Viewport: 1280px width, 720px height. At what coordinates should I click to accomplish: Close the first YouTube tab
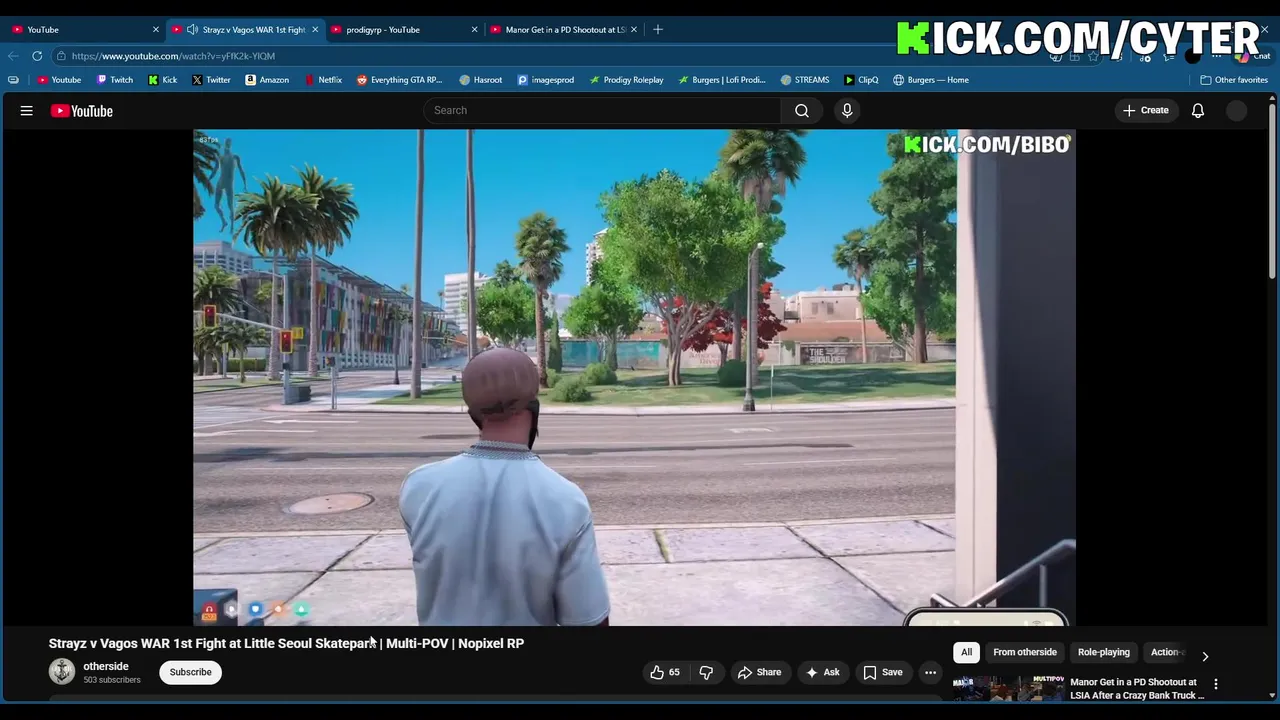(x=155, y=29)
